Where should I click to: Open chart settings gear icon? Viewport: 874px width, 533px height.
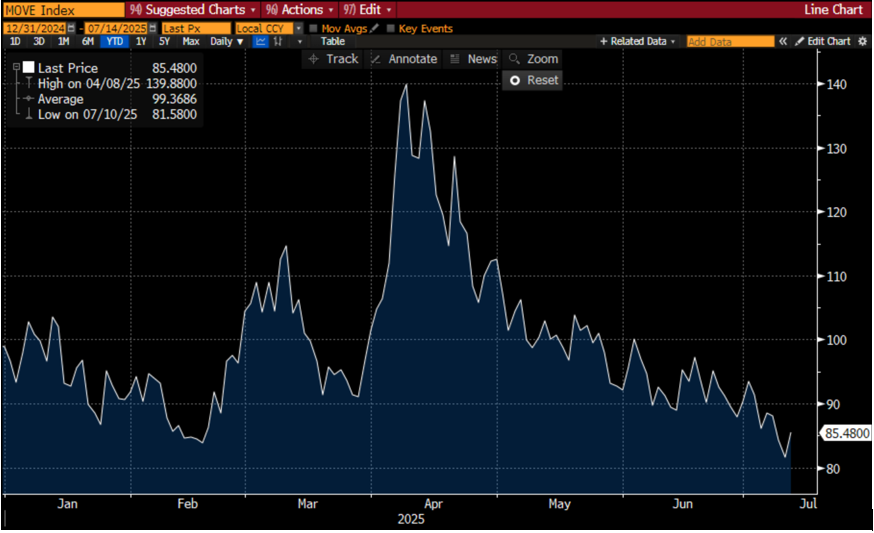(x=862, y=41)
